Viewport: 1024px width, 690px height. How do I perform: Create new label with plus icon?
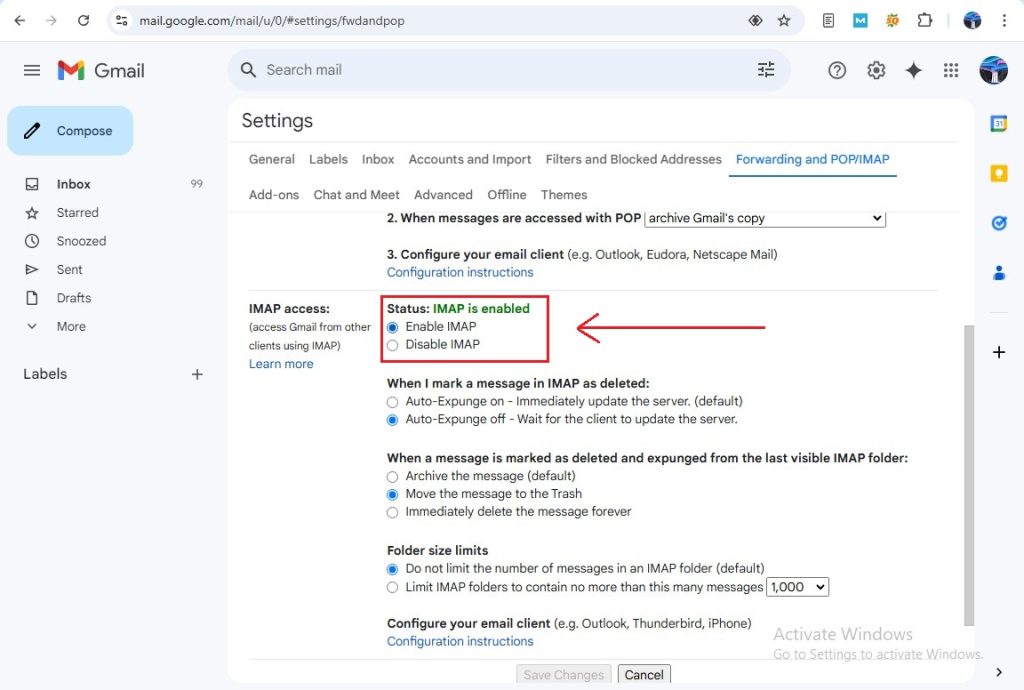pos(197,374)
